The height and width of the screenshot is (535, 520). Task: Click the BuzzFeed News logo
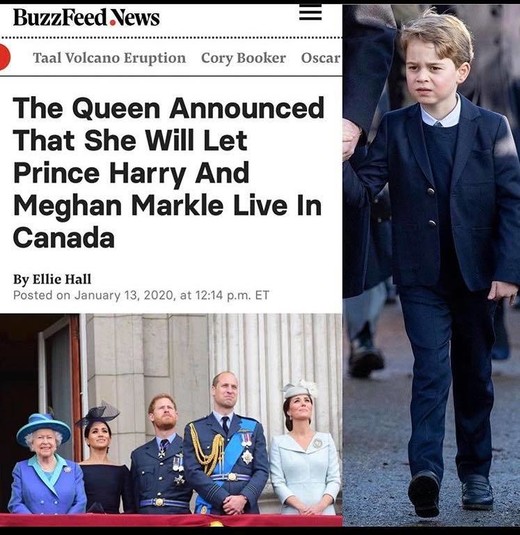click(x=86, y=17)
